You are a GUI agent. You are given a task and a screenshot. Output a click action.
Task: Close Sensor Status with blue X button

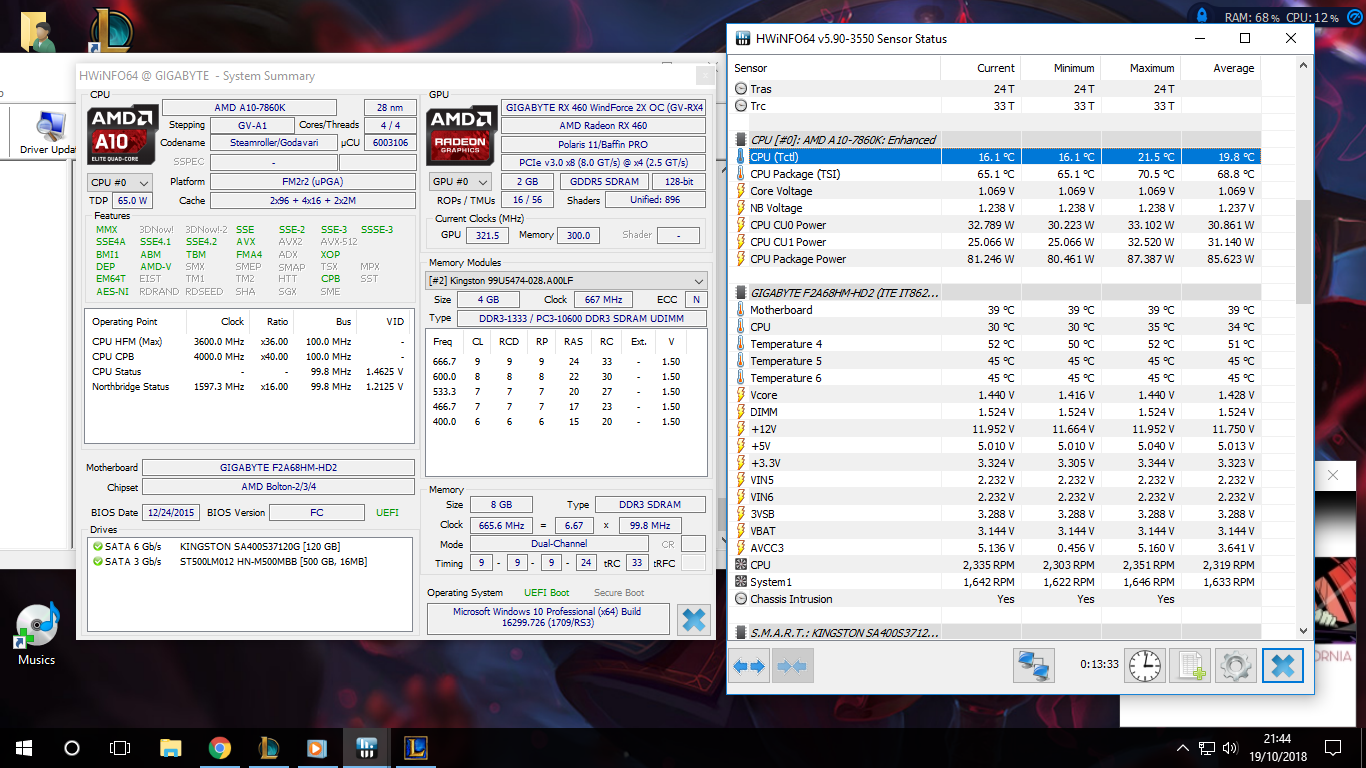1282,665
